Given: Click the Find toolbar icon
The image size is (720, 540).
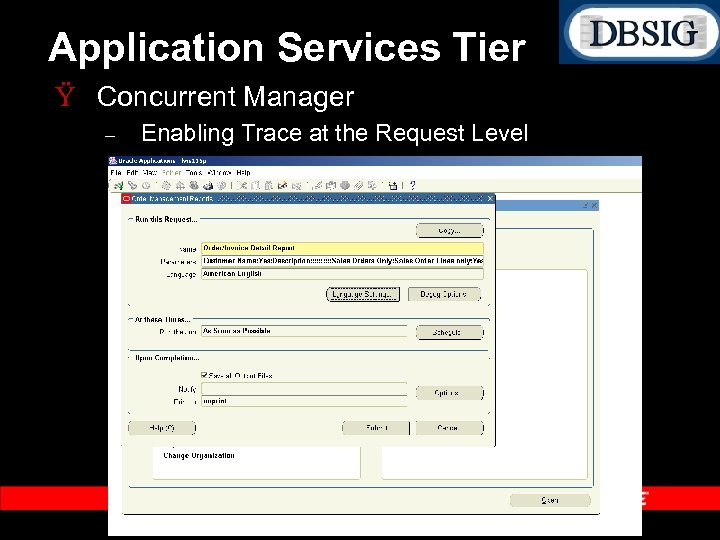Looking at the screenshot, I should [x=132, y=186].
